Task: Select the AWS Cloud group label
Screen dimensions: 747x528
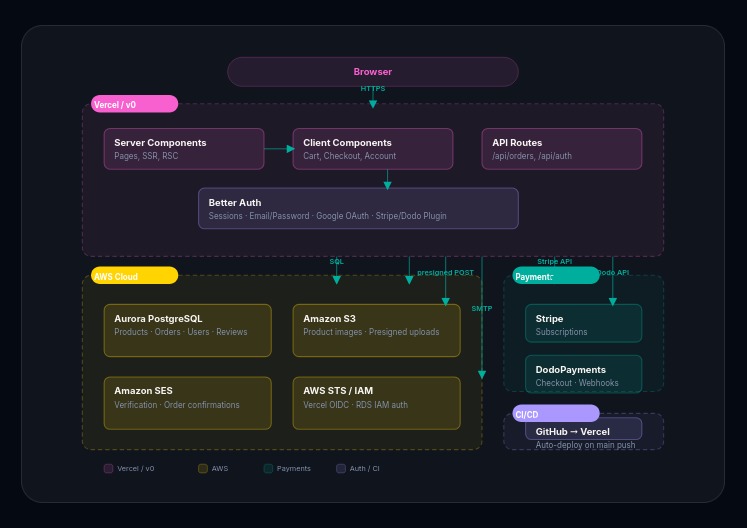Action: click(x=134, y=275)
